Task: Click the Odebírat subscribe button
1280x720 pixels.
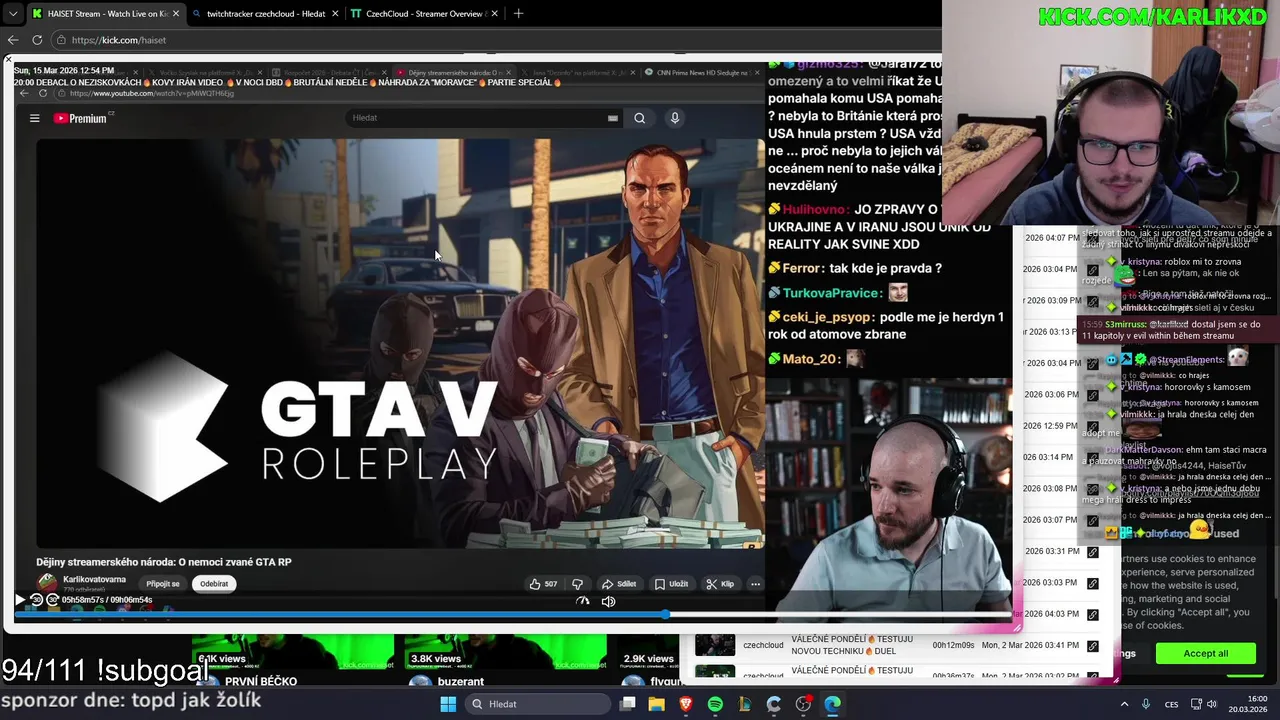Action: pyautogui.click(x=214, y=584)
